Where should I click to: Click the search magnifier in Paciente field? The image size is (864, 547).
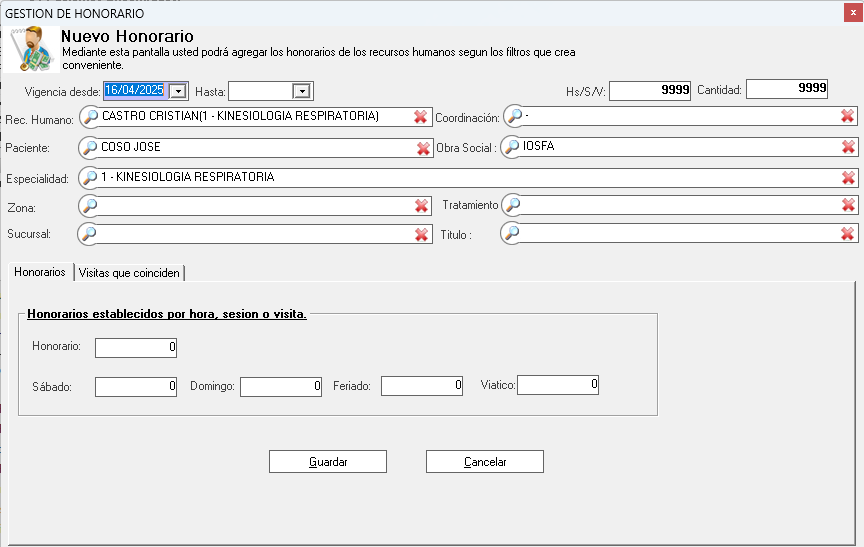[90, 148]
